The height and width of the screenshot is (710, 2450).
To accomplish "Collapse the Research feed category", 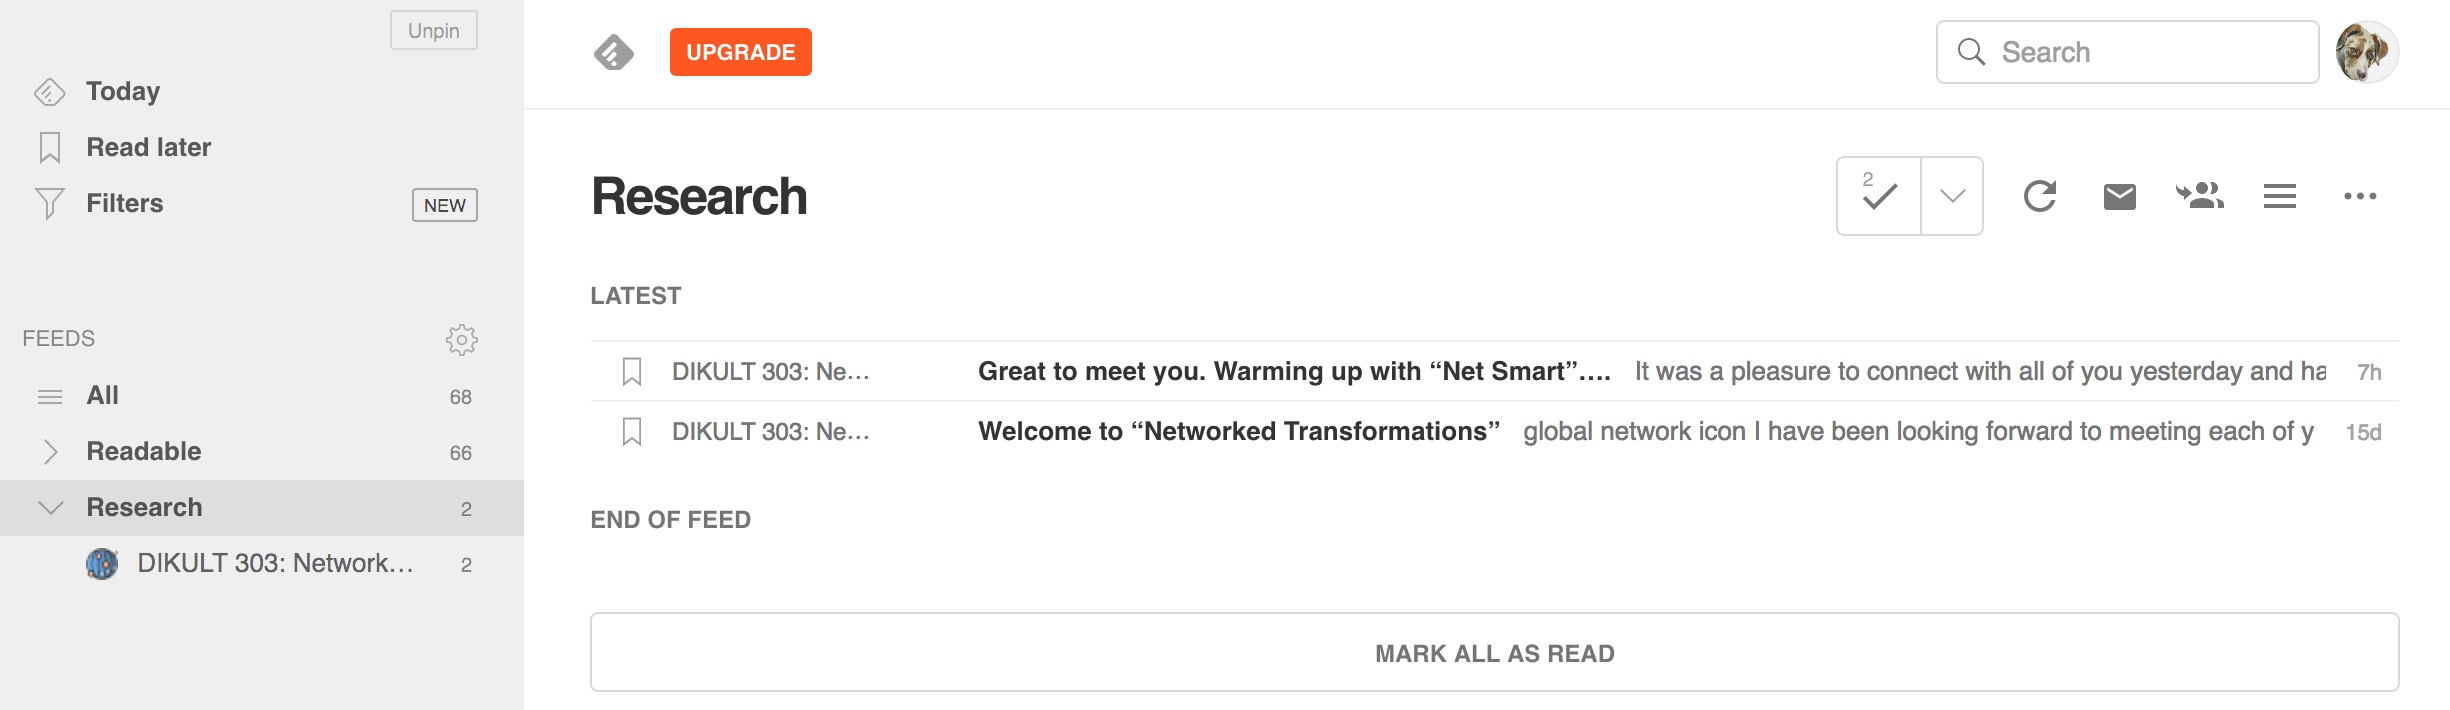I will pyautogui.click(x=51, y=508).
